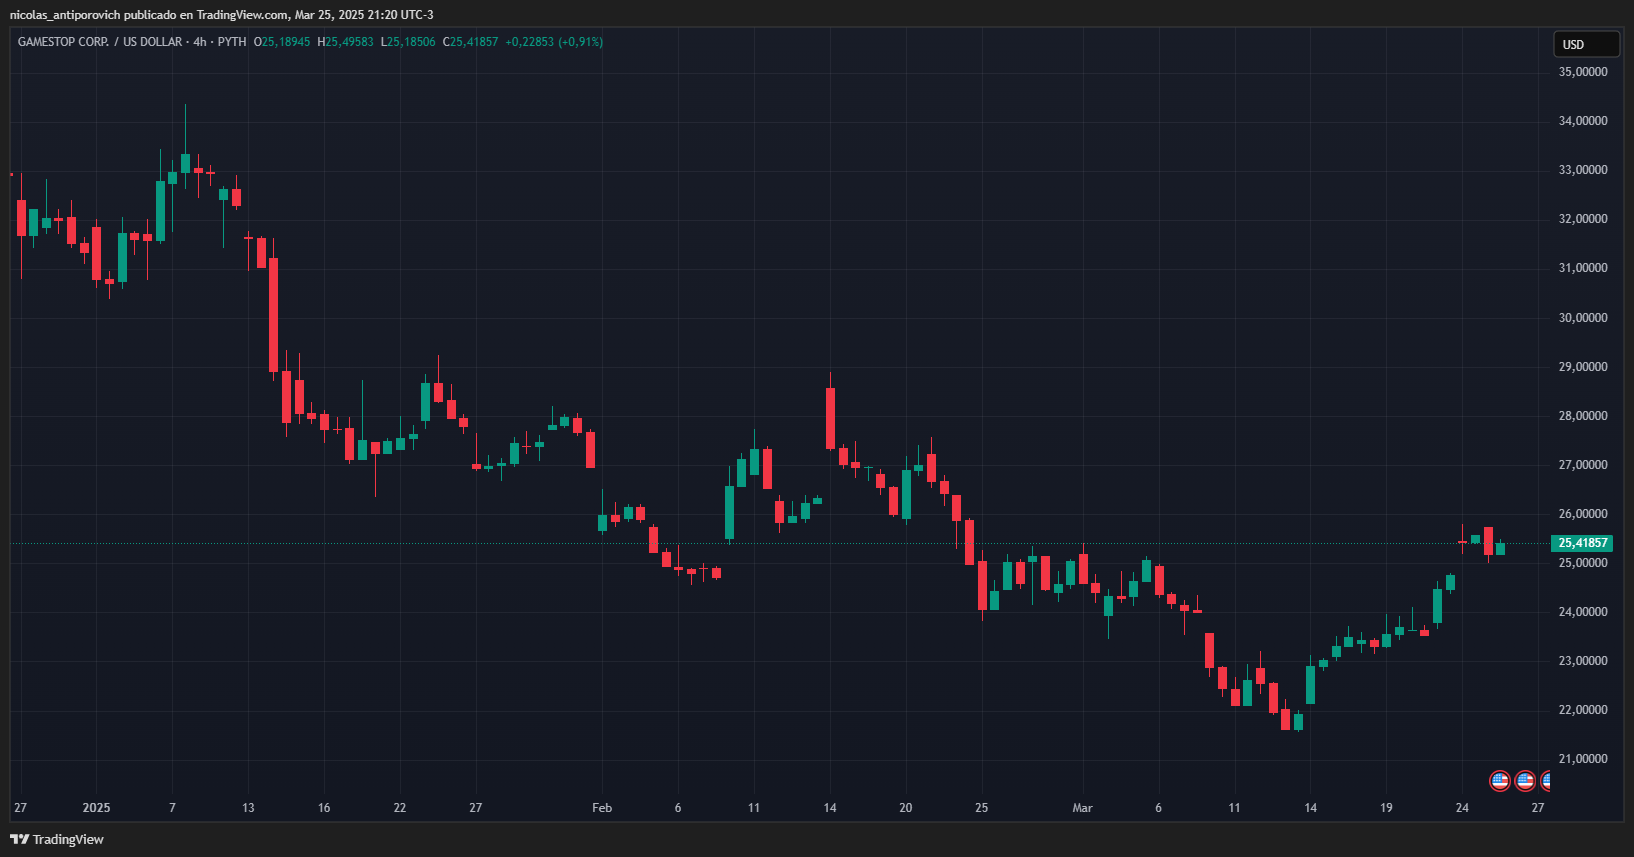Click the Feb label on the time axis
This screenshot has height=857, width=1634.
(602, 808)
